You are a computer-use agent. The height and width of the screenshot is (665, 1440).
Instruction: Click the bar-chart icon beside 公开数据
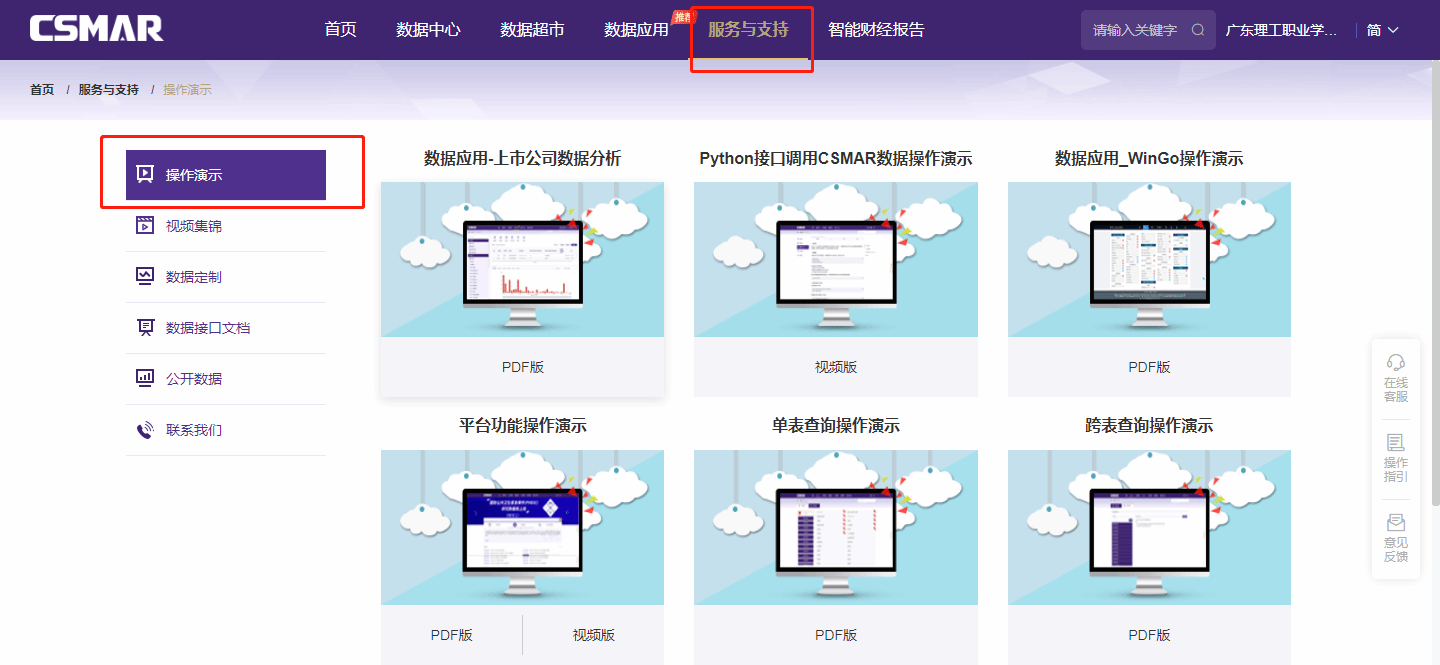(145, 379)
